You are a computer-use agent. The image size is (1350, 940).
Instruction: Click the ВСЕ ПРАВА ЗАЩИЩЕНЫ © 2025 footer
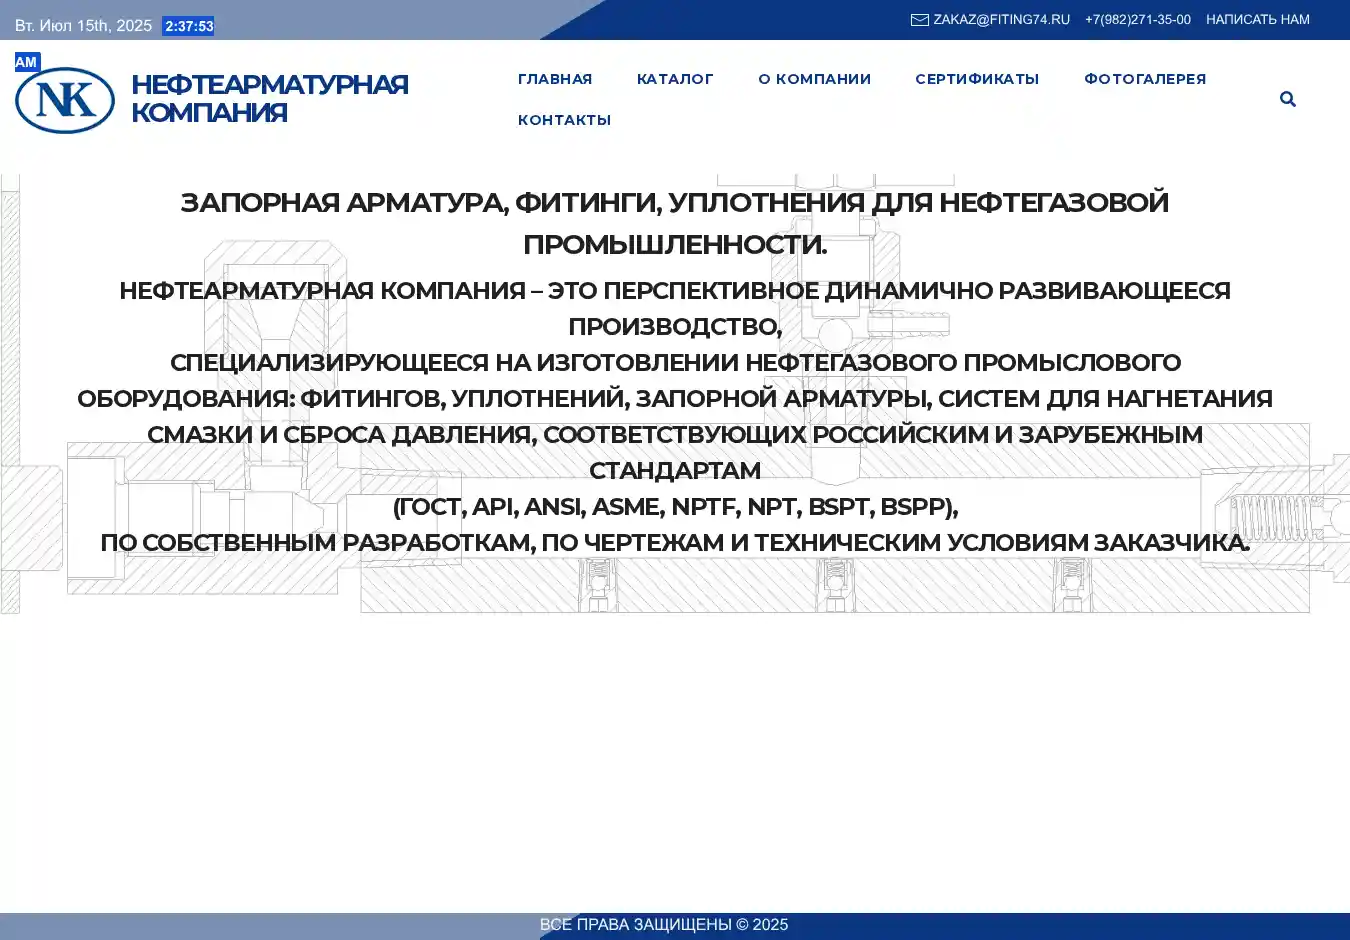pyautogui.click(x=664, y=925)
